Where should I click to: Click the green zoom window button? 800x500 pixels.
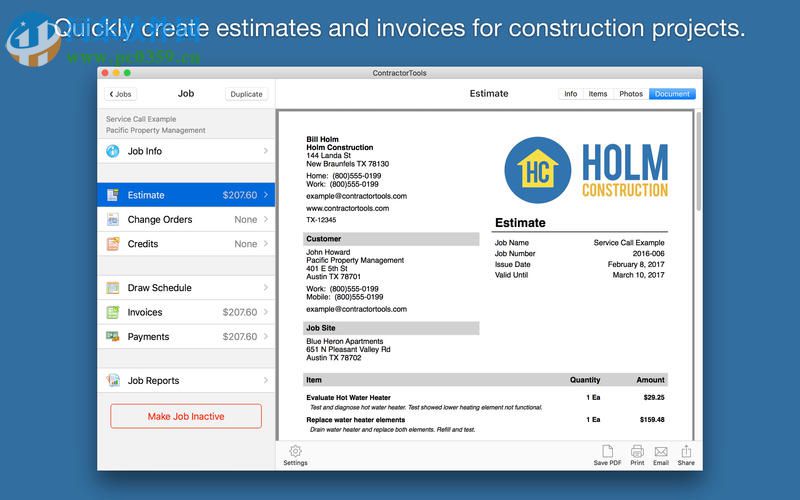[128, 73]
